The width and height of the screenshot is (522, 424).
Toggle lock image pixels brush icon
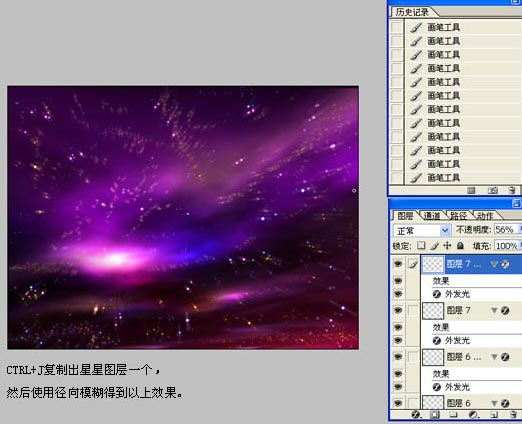pyautogui.click(x=434, y=246)
